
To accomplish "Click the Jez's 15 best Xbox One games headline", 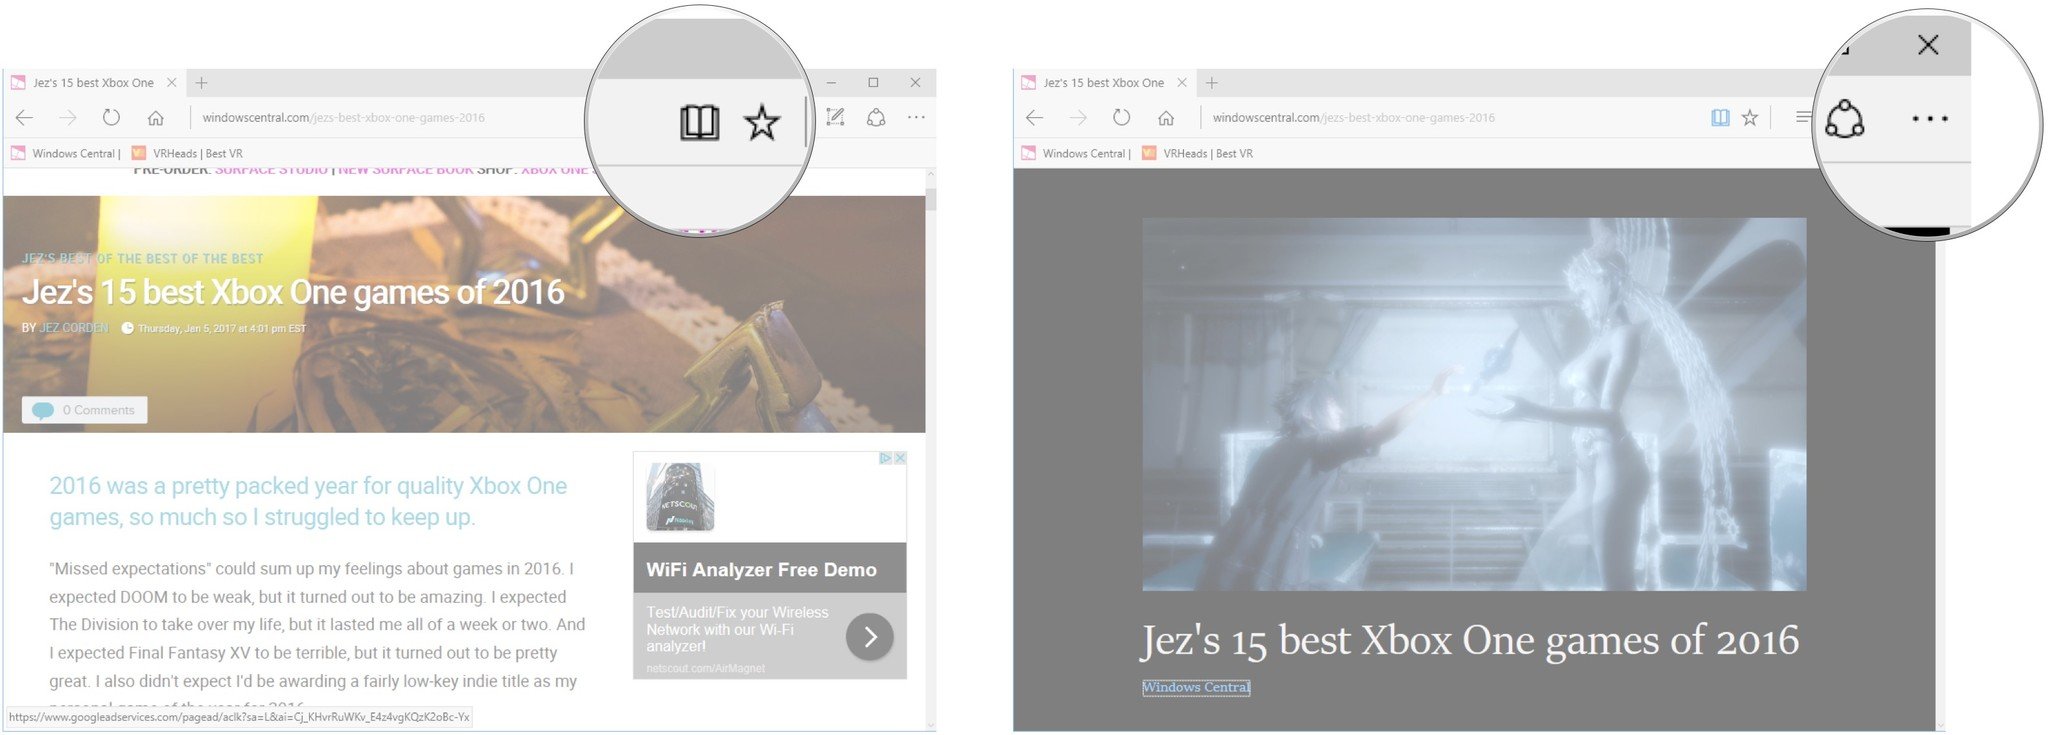I will 293,292.
